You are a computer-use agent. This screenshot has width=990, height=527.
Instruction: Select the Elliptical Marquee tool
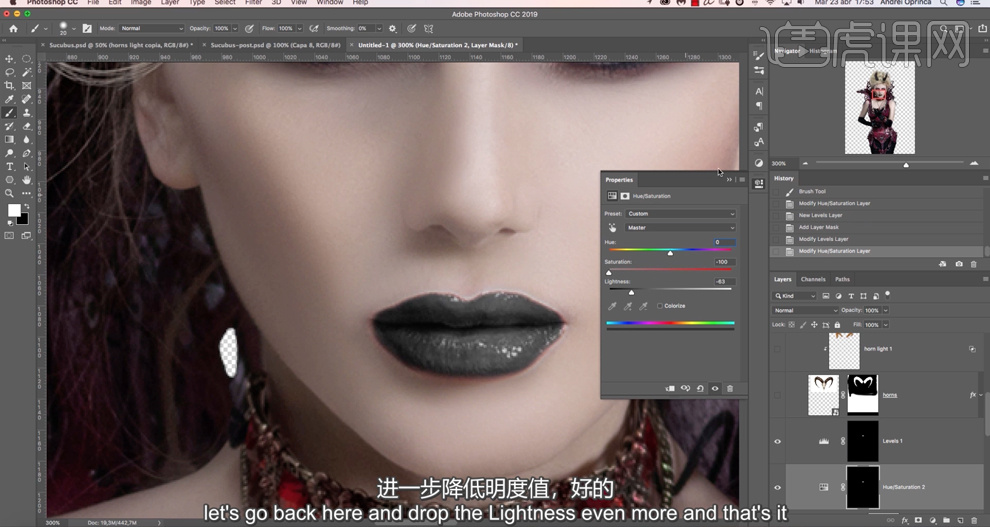[x=27, y=59]
